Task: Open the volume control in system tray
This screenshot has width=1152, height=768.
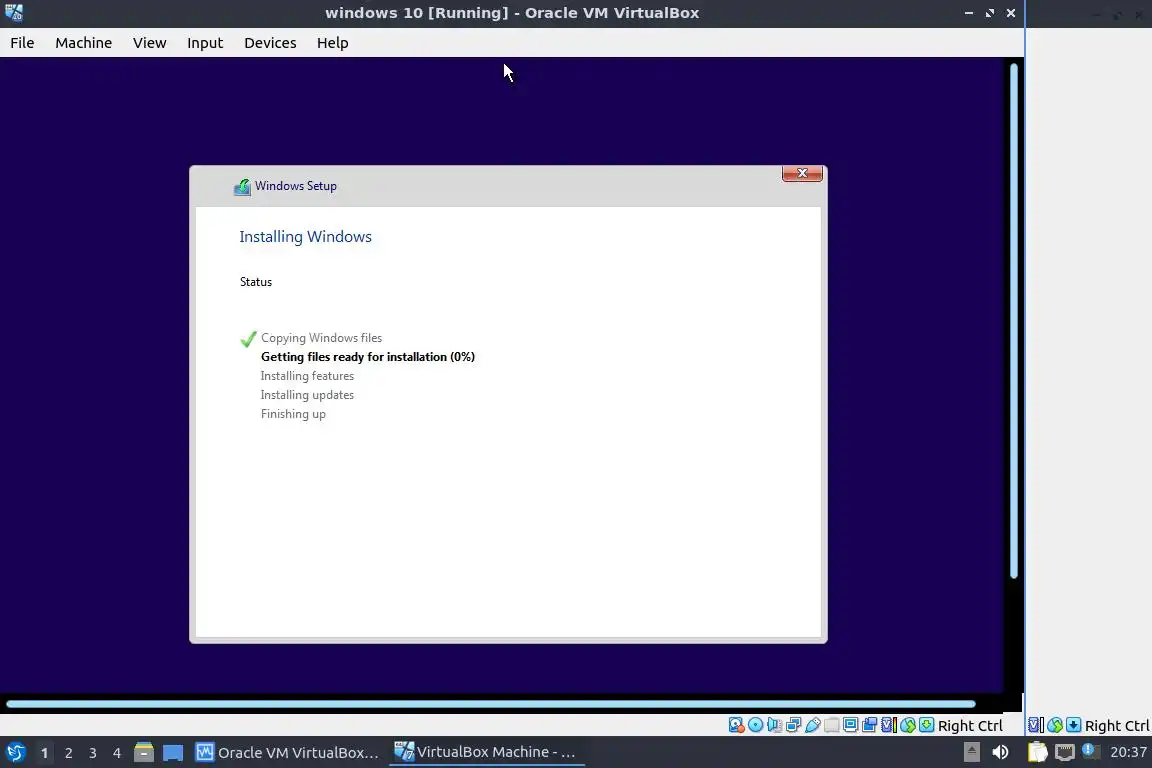Action: (1000, 752)
